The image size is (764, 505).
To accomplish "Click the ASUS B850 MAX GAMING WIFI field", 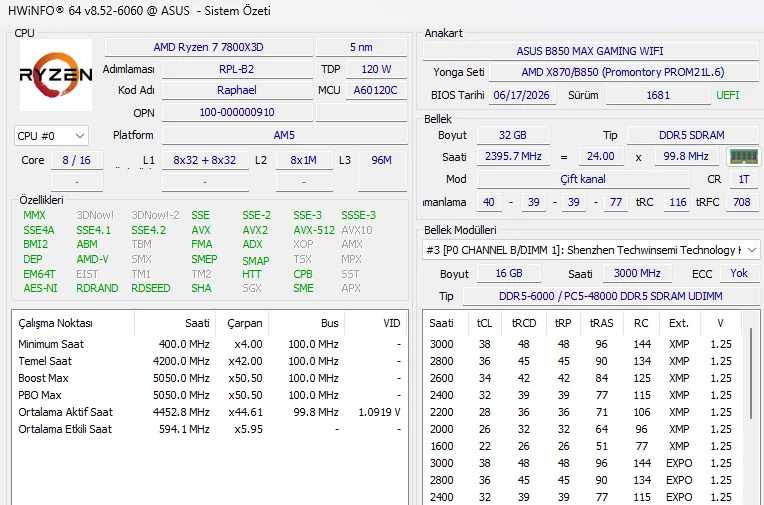I will click(x=590, y=51).
